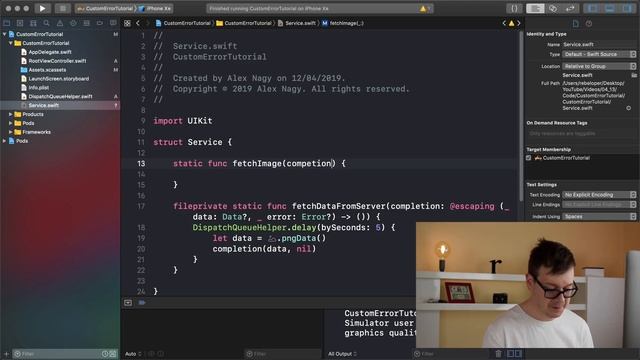Toggle the debug area hide button
Screen dimensions: 640x360
tap(128, 302)
